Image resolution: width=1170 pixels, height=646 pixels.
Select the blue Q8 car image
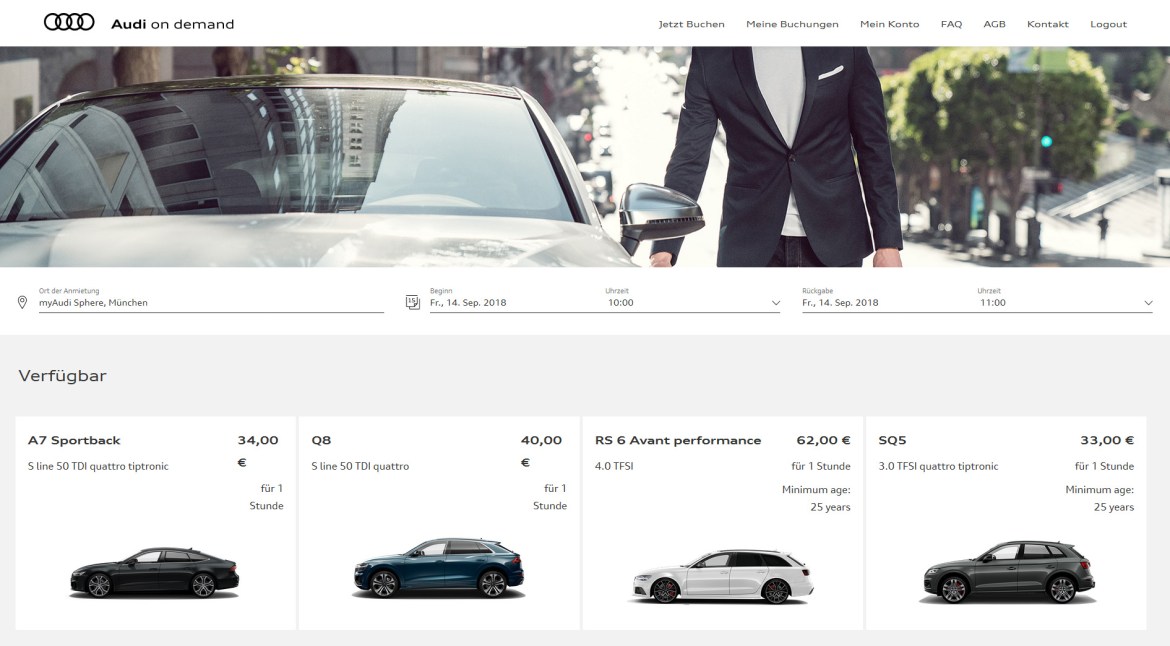pos(439,568)
